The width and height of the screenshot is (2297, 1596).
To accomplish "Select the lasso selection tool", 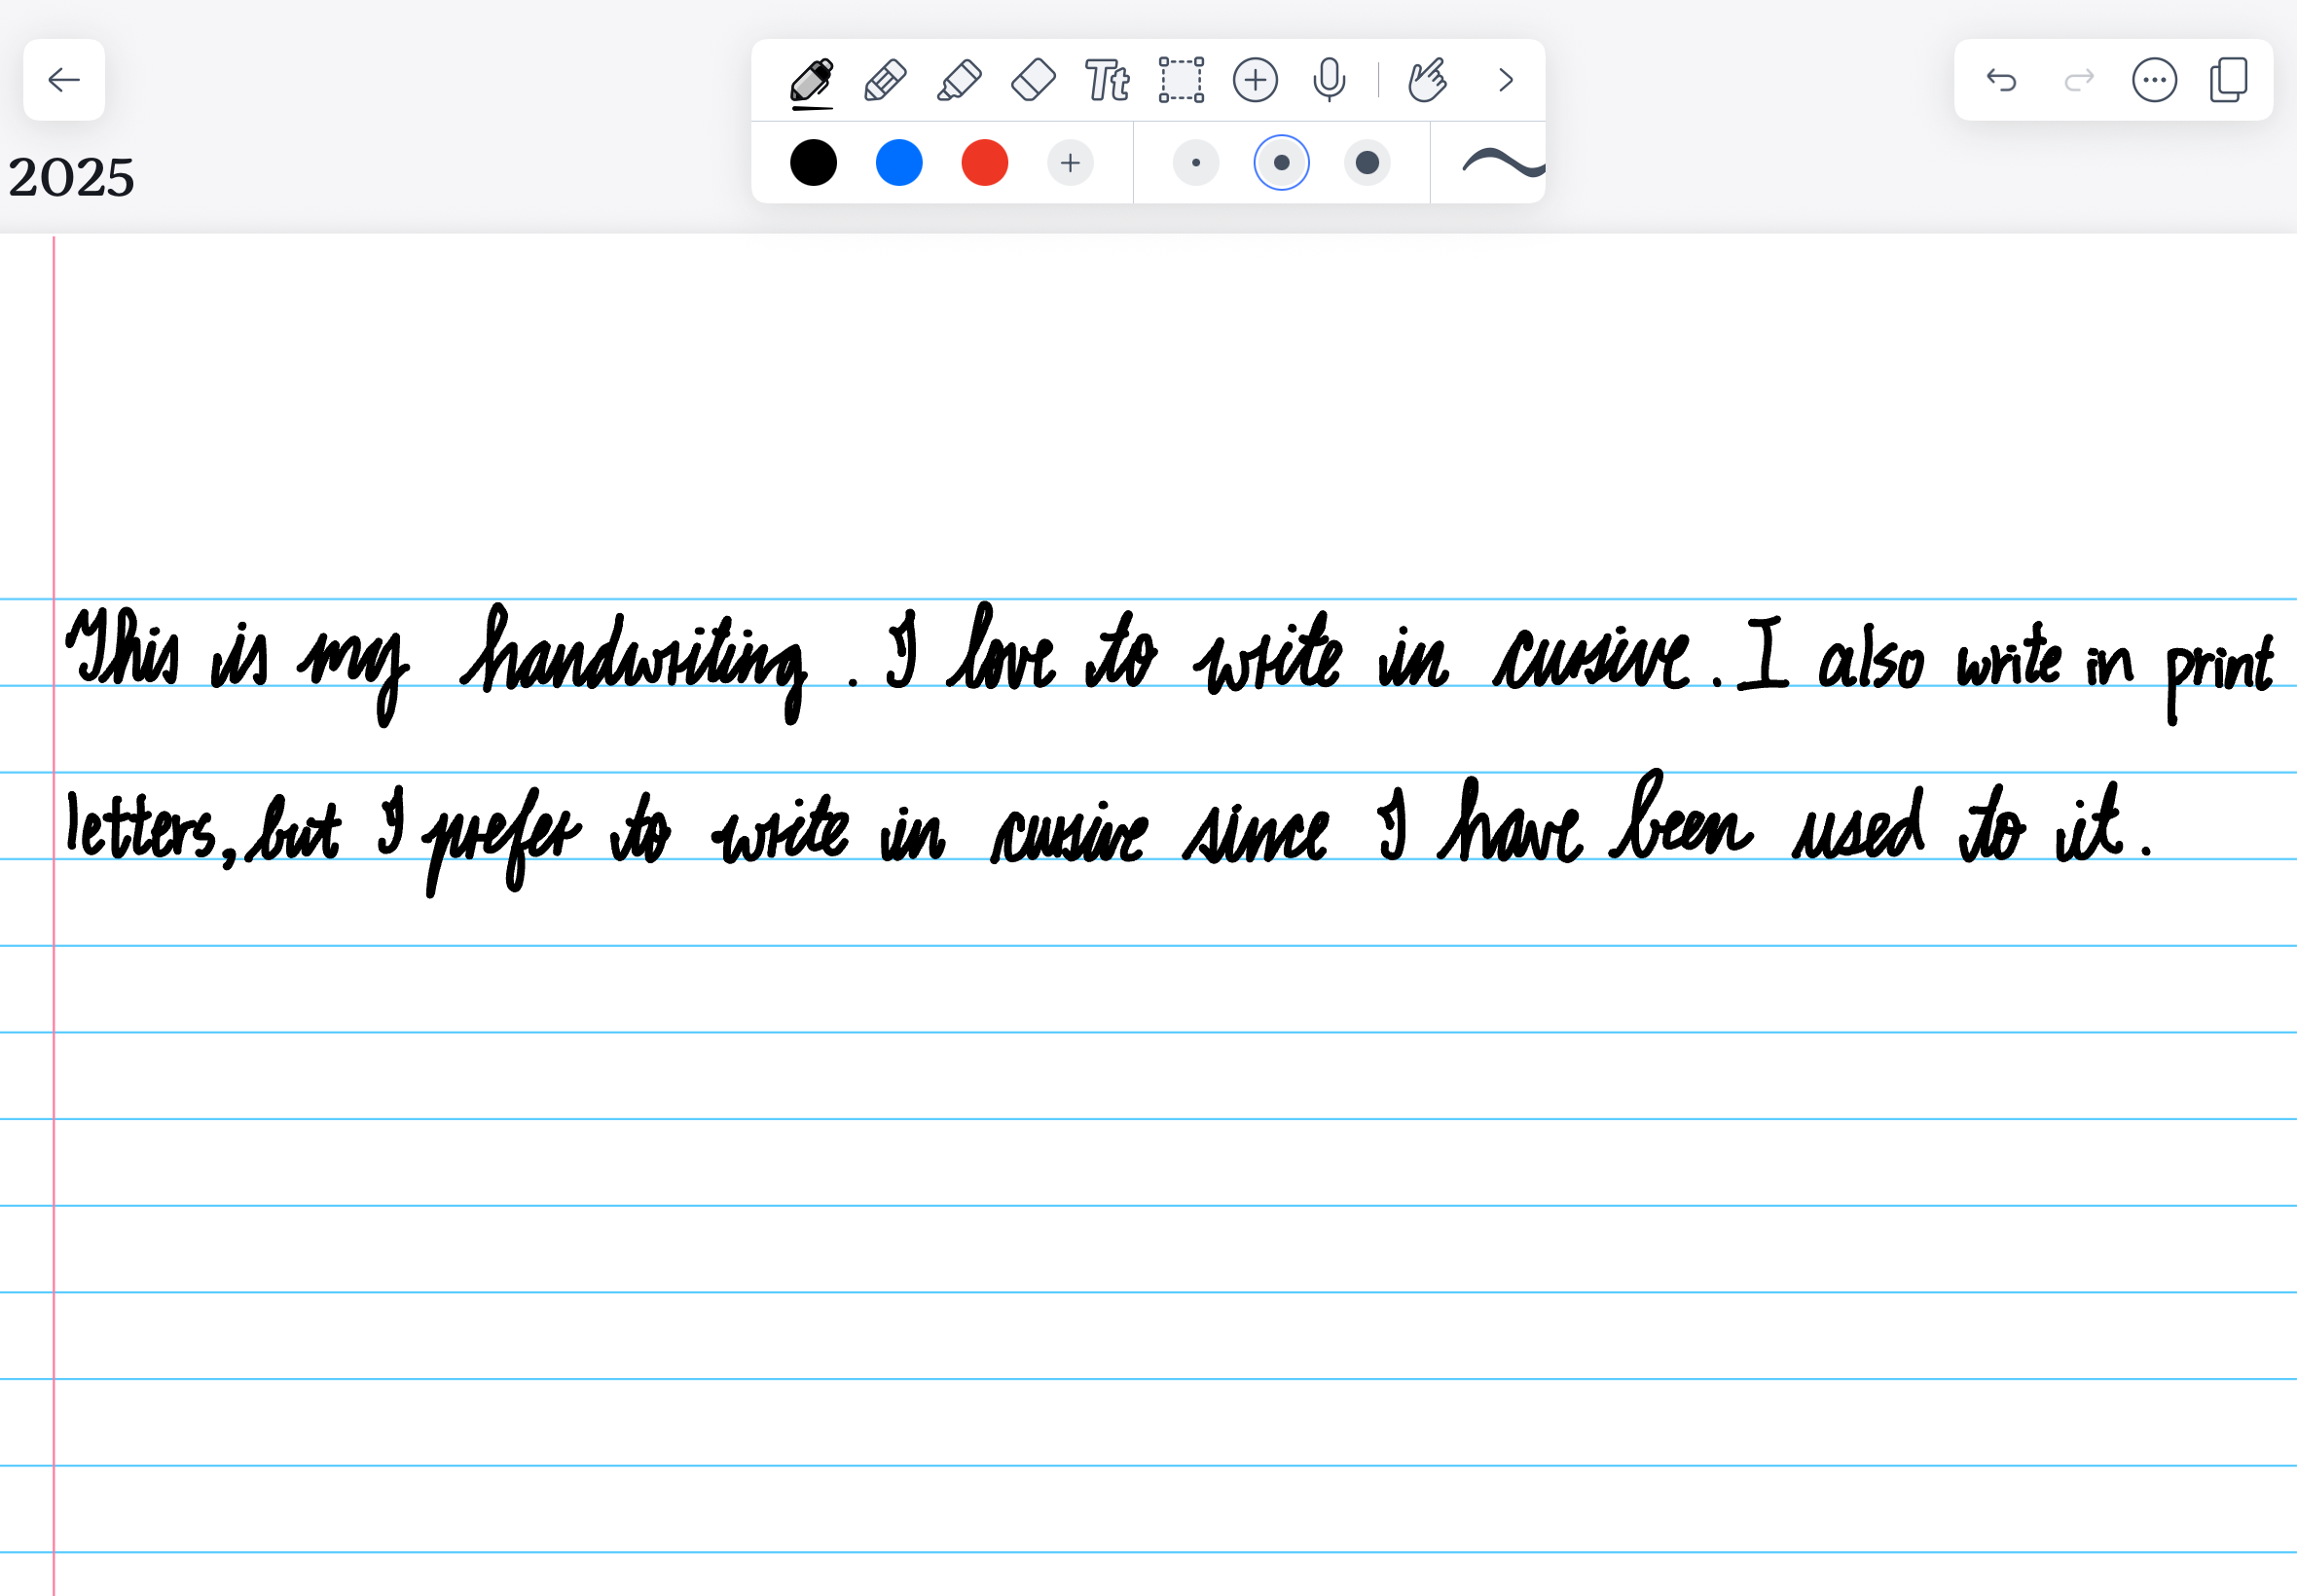I will point(1181,81).
